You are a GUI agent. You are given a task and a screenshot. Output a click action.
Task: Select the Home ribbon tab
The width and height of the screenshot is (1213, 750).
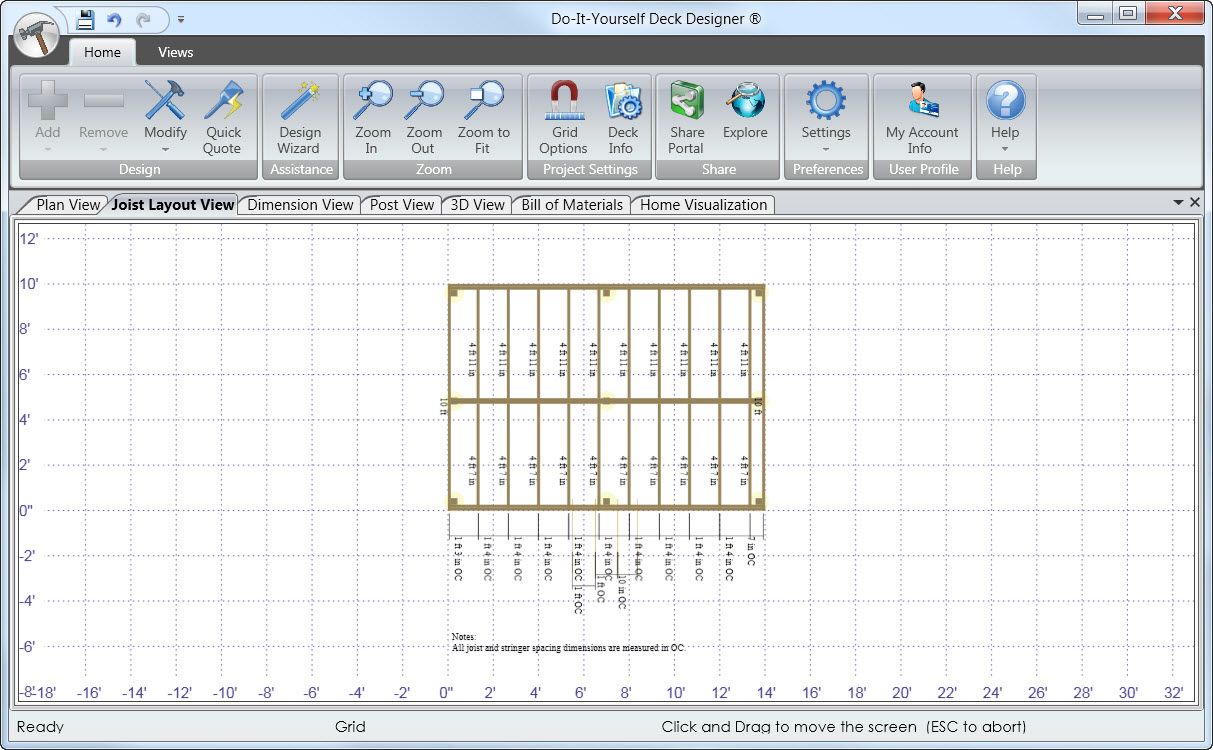102,52
